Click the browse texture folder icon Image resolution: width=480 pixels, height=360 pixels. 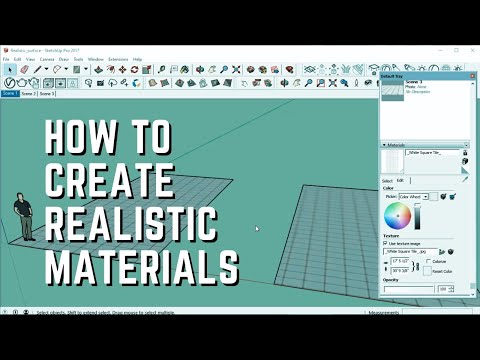[442, 252]
